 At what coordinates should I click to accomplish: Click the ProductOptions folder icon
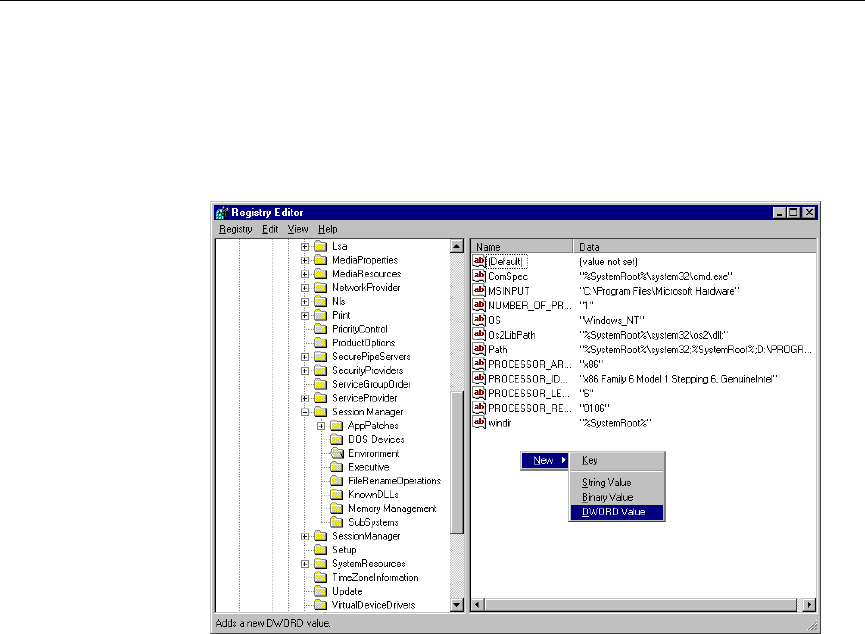pyautogui.click(x=321, y=343)
